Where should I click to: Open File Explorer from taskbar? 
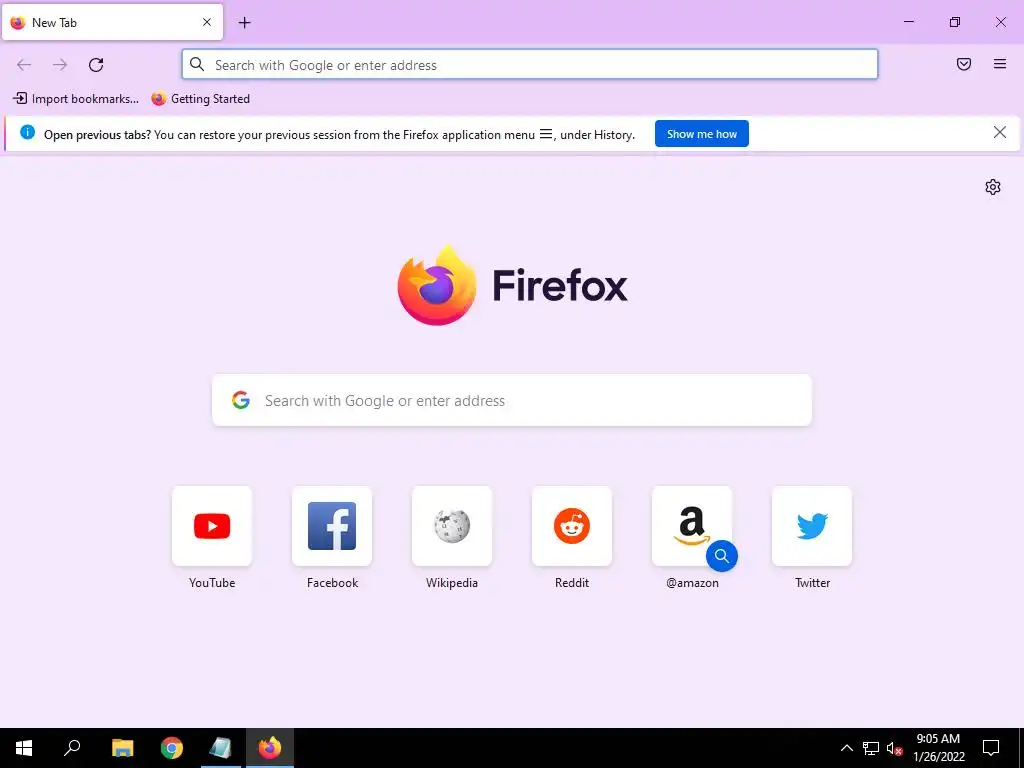click(122, 748)
